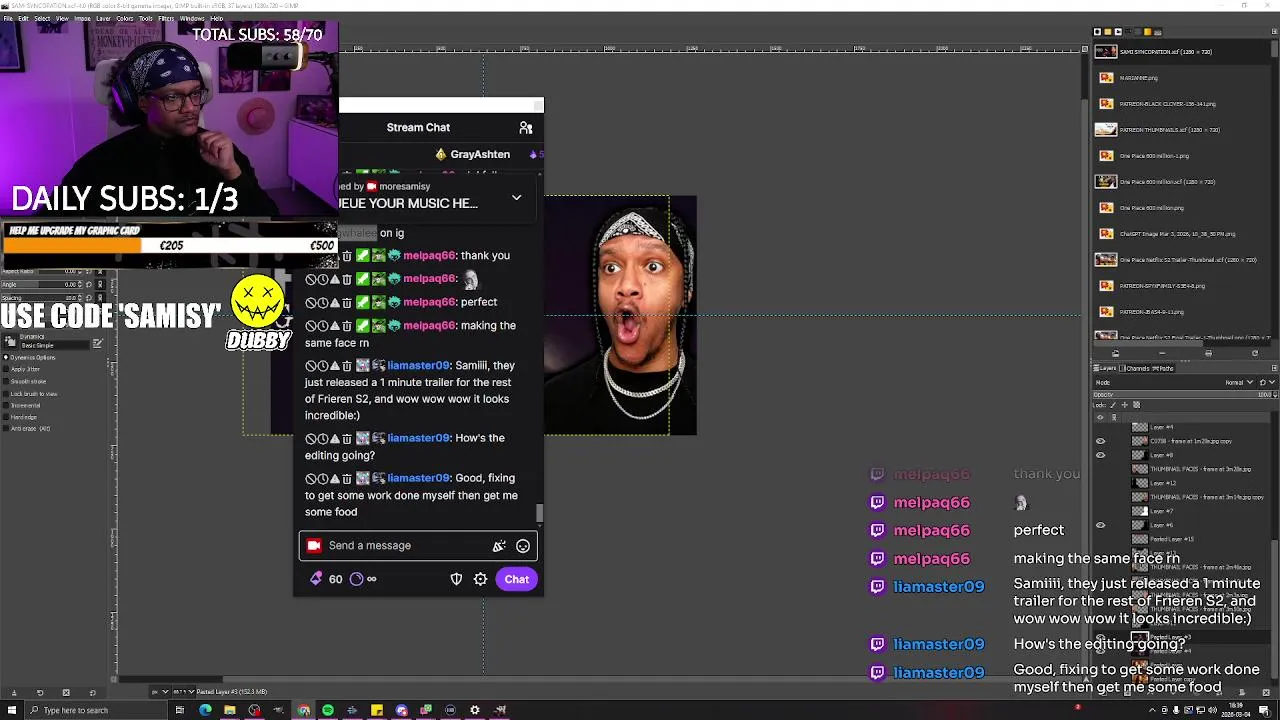This screenshot has width=1280, height=720.
Task: Click create new display icon under images list
Action: [1162, 353]
